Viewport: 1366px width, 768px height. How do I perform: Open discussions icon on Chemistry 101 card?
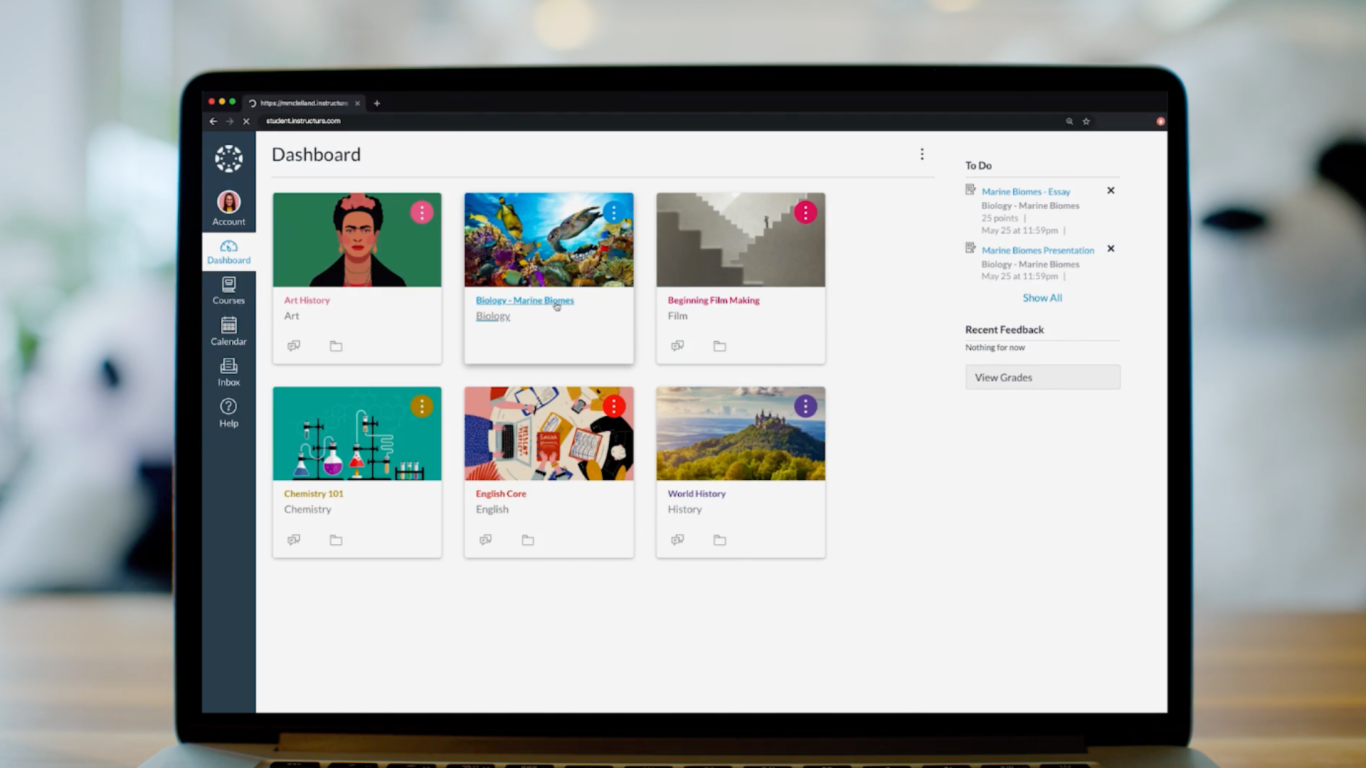click(293, 539)
